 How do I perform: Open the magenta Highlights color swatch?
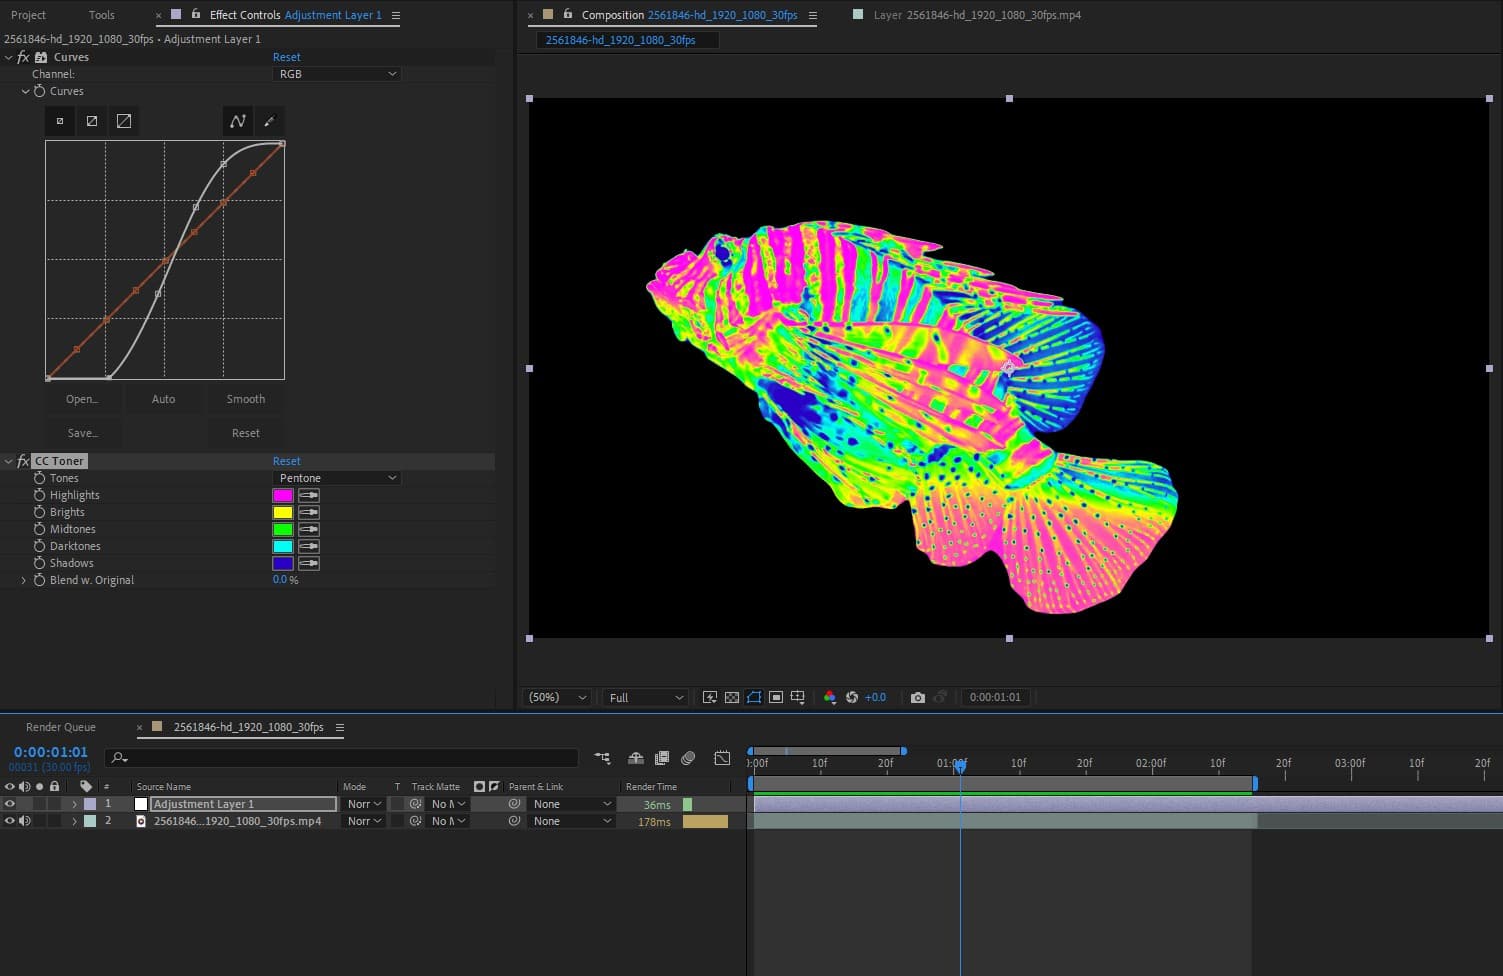[283, 495]
